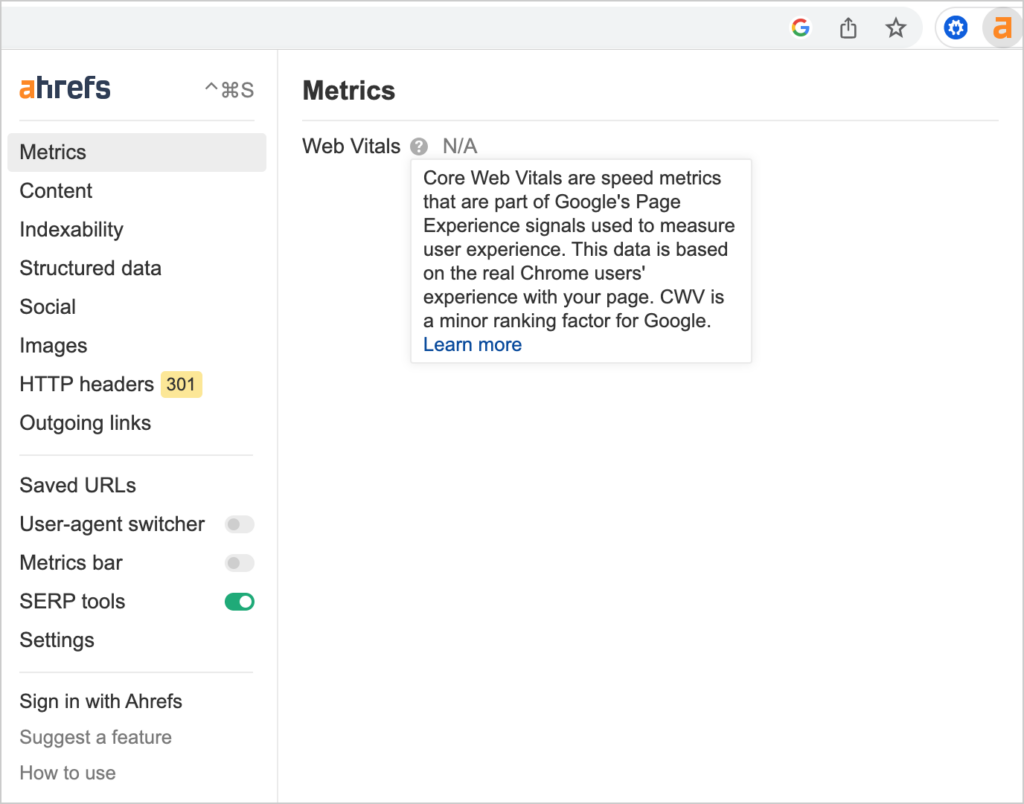Screen dimensions: 1024x804
Task: Select the Metrics sidebar item
Action: click(136, 152)
